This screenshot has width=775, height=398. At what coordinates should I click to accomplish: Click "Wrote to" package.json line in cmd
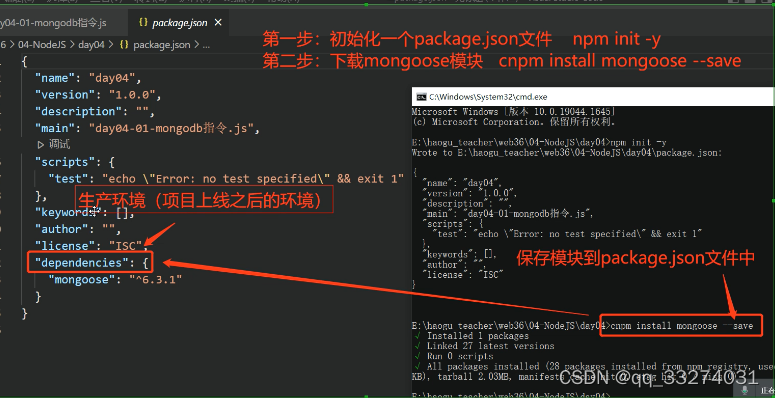click(x=567, y=153)
